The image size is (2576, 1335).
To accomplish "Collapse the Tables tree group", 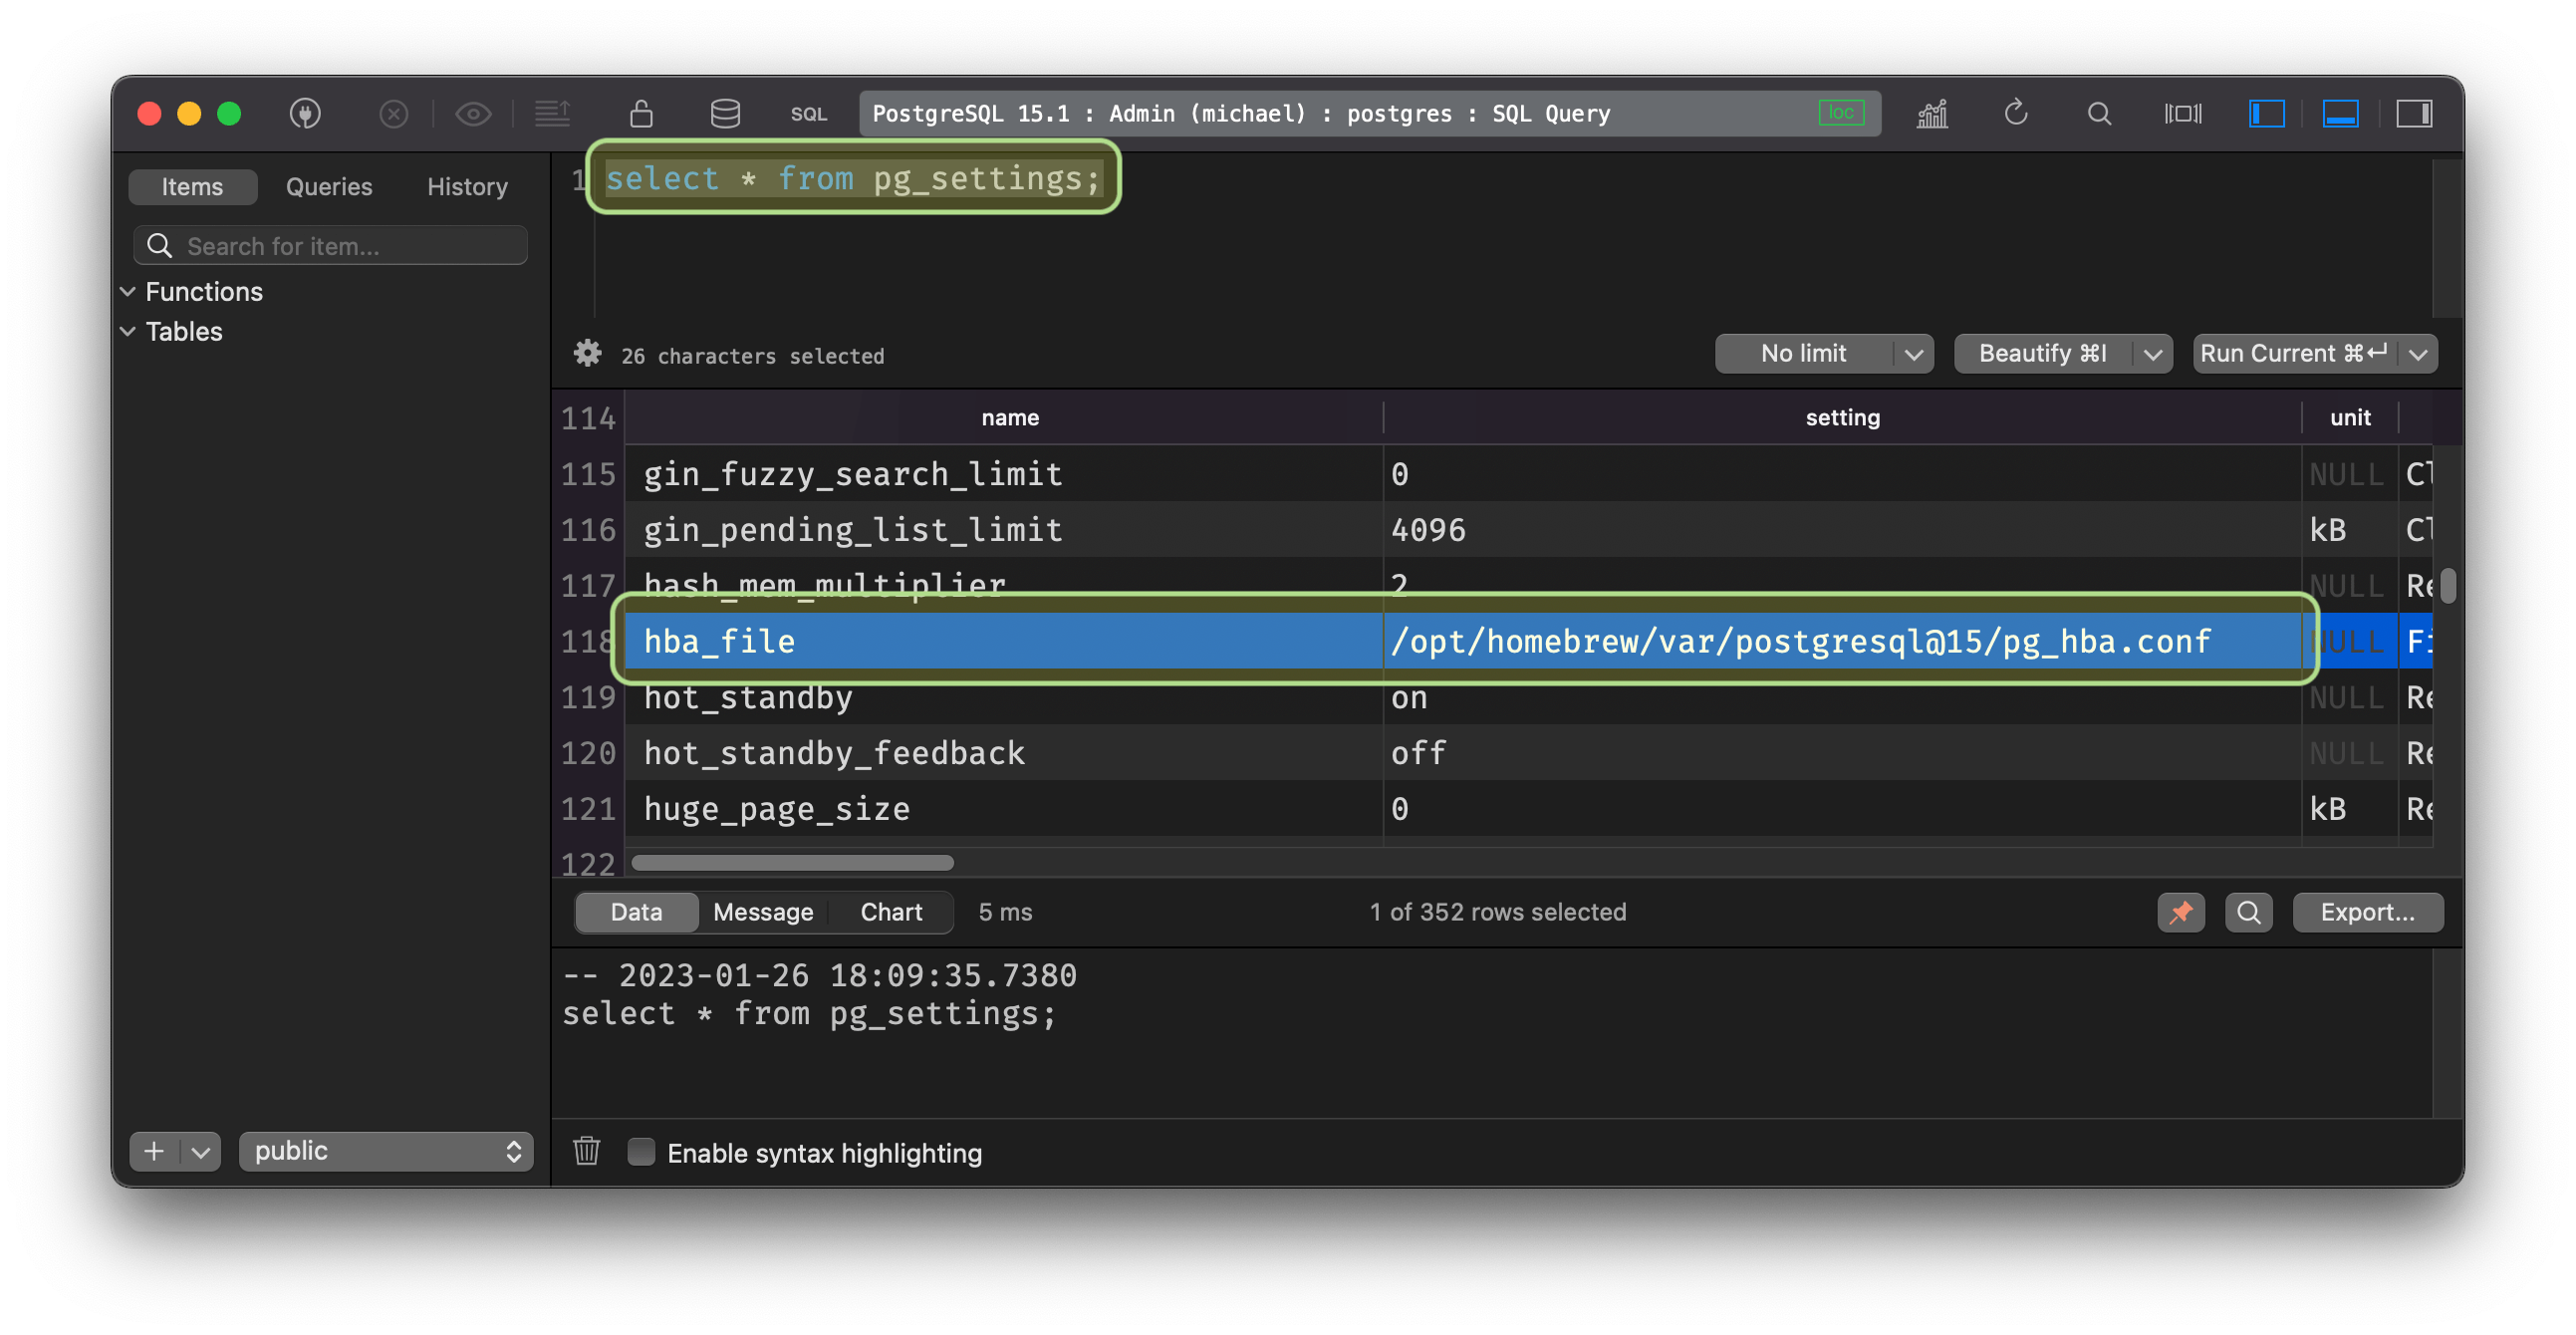I will [128, 331].
